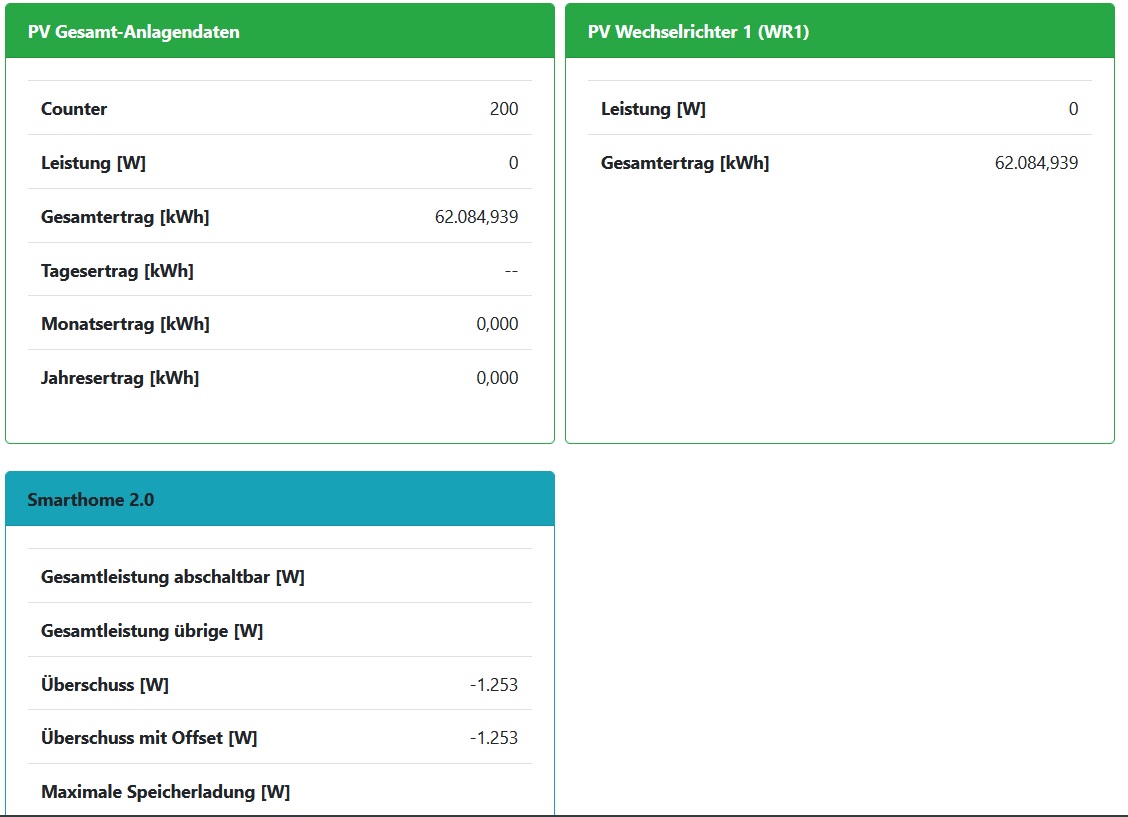Click the Monatsertrag value 0,000
Viewport: 1128px width, 817px height.
[x=497, y=324]
